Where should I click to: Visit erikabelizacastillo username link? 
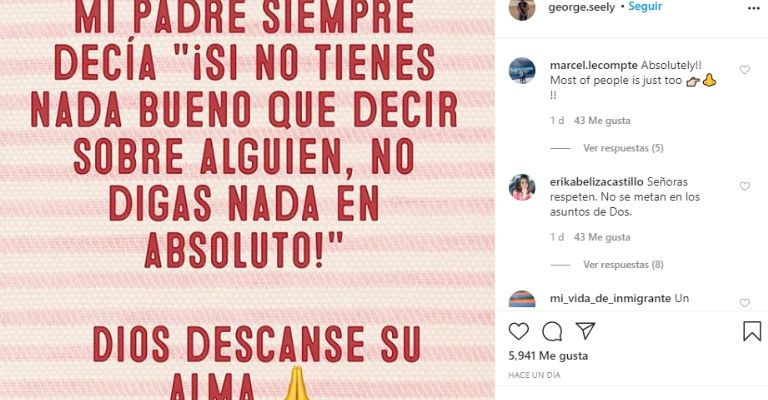click(597, 182)
